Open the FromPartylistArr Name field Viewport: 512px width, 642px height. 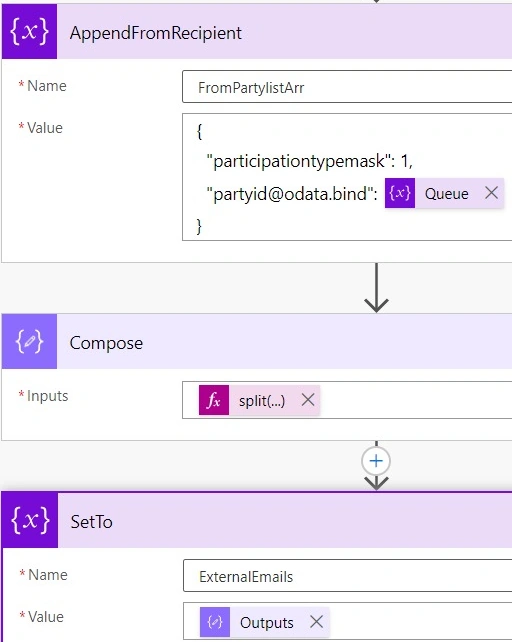[x=347, y=87]
